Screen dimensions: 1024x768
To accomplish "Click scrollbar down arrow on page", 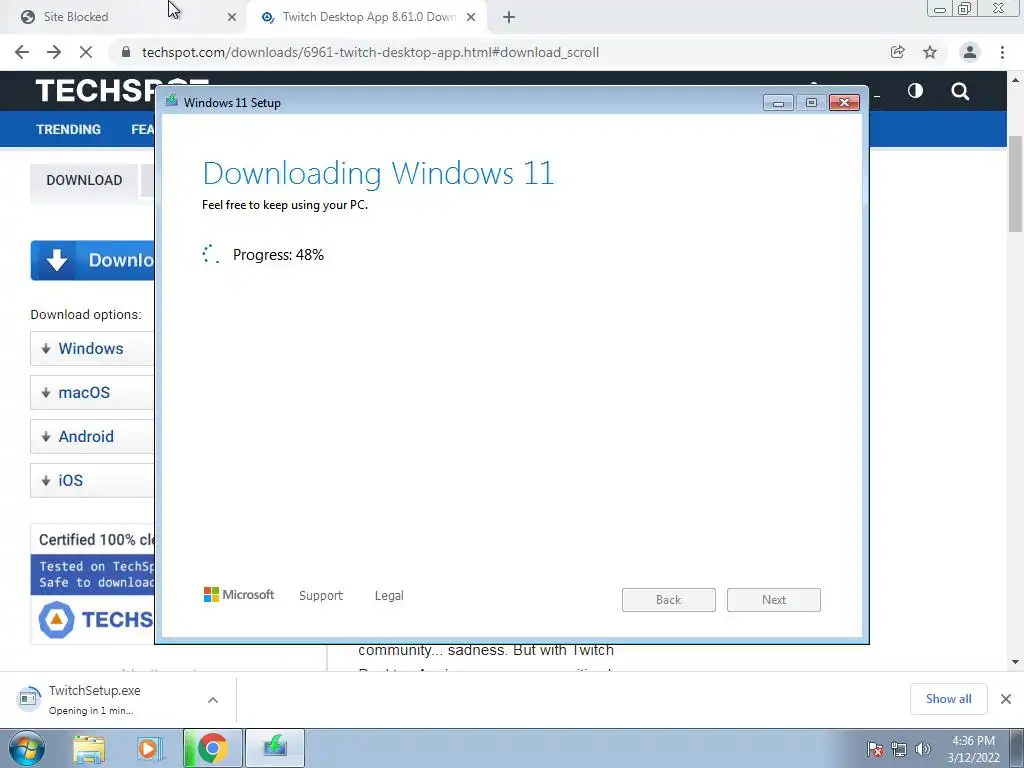I will pos(1015,662).
